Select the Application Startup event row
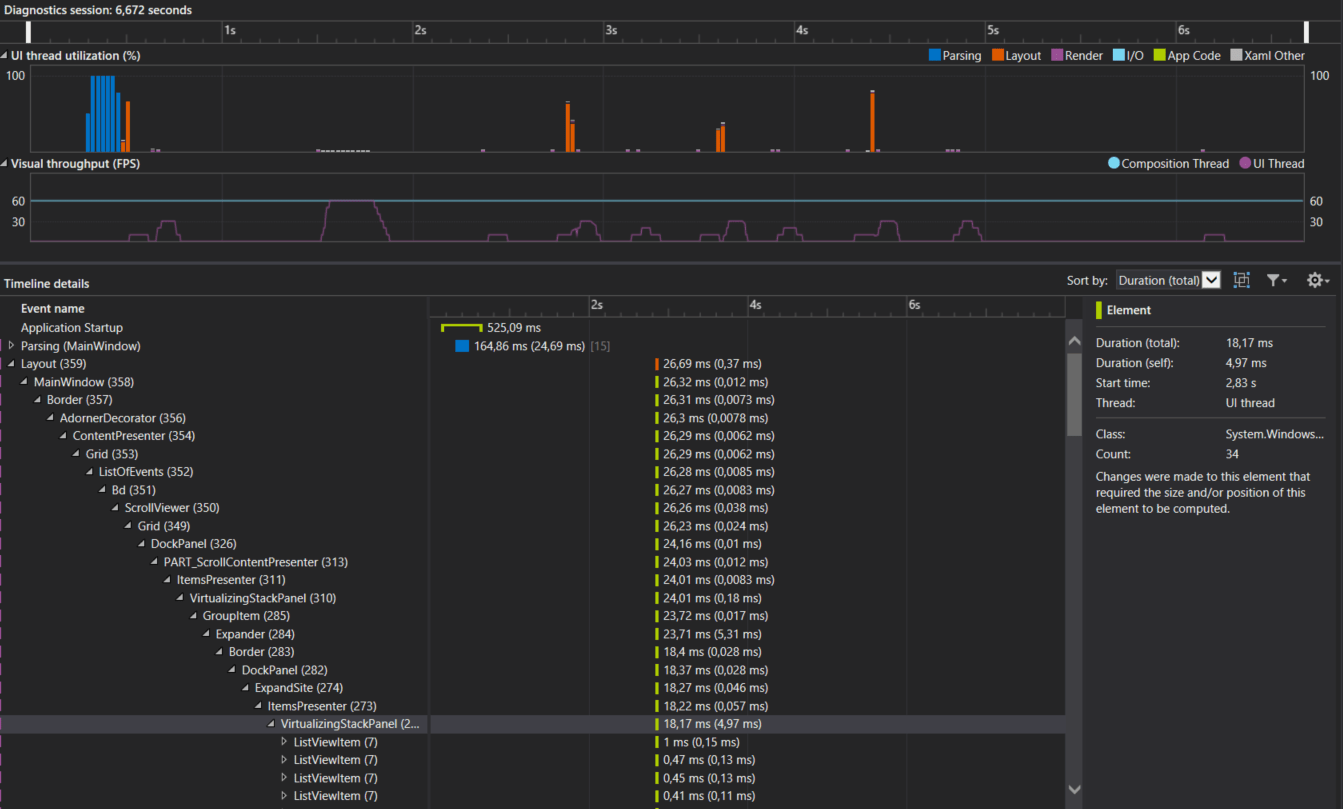 click(x=71, y=327)
